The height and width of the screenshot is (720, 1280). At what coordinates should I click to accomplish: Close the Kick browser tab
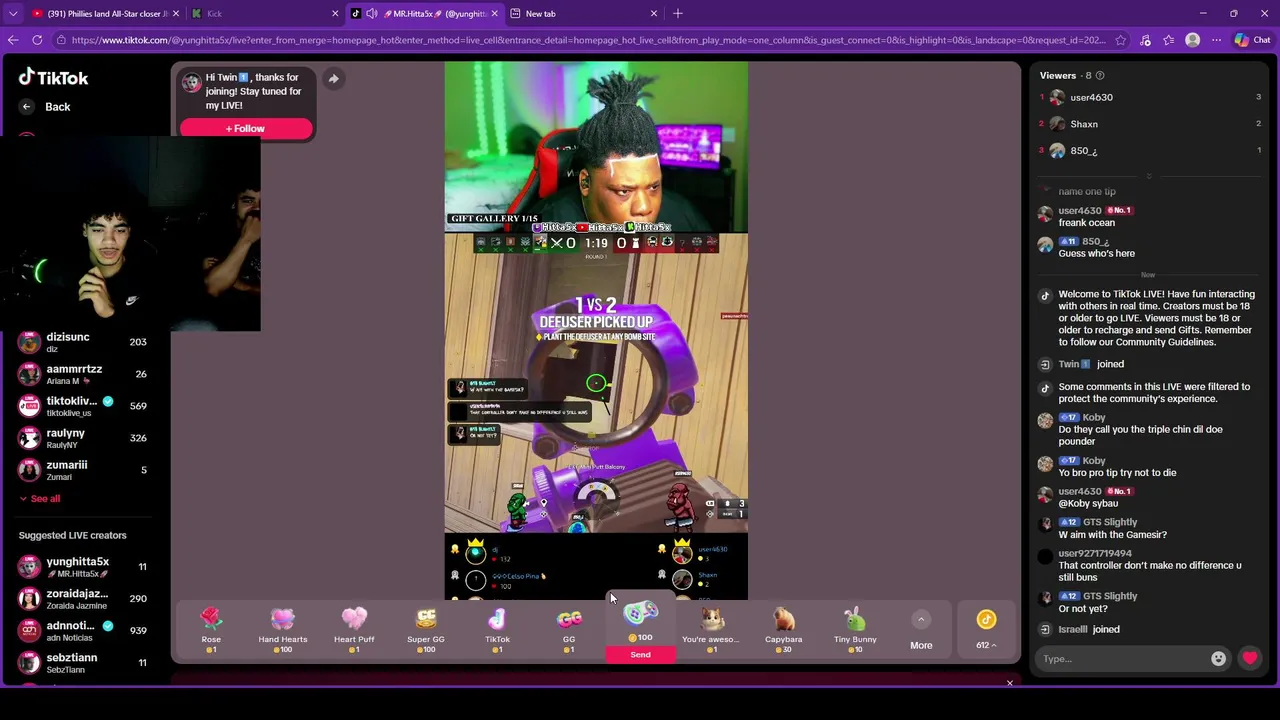click(335, 14)
